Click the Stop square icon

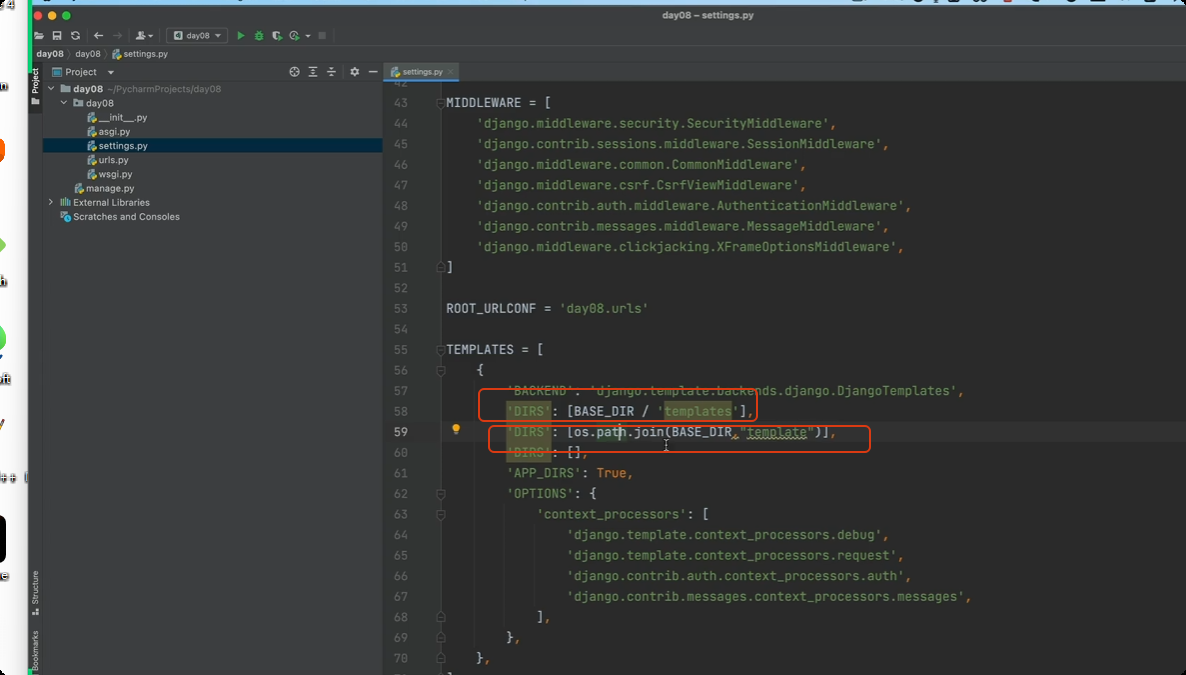point(321,36)
